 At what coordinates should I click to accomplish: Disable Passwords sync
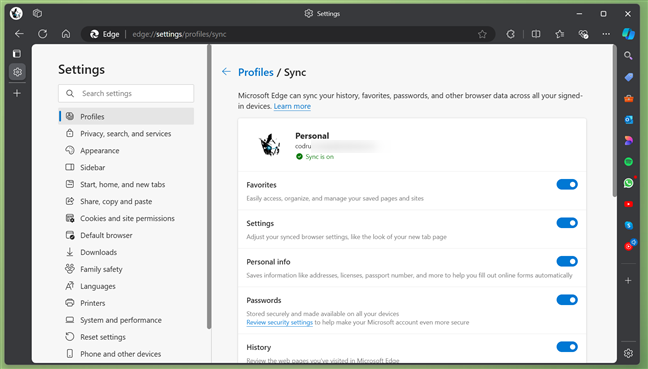(567, 300)
